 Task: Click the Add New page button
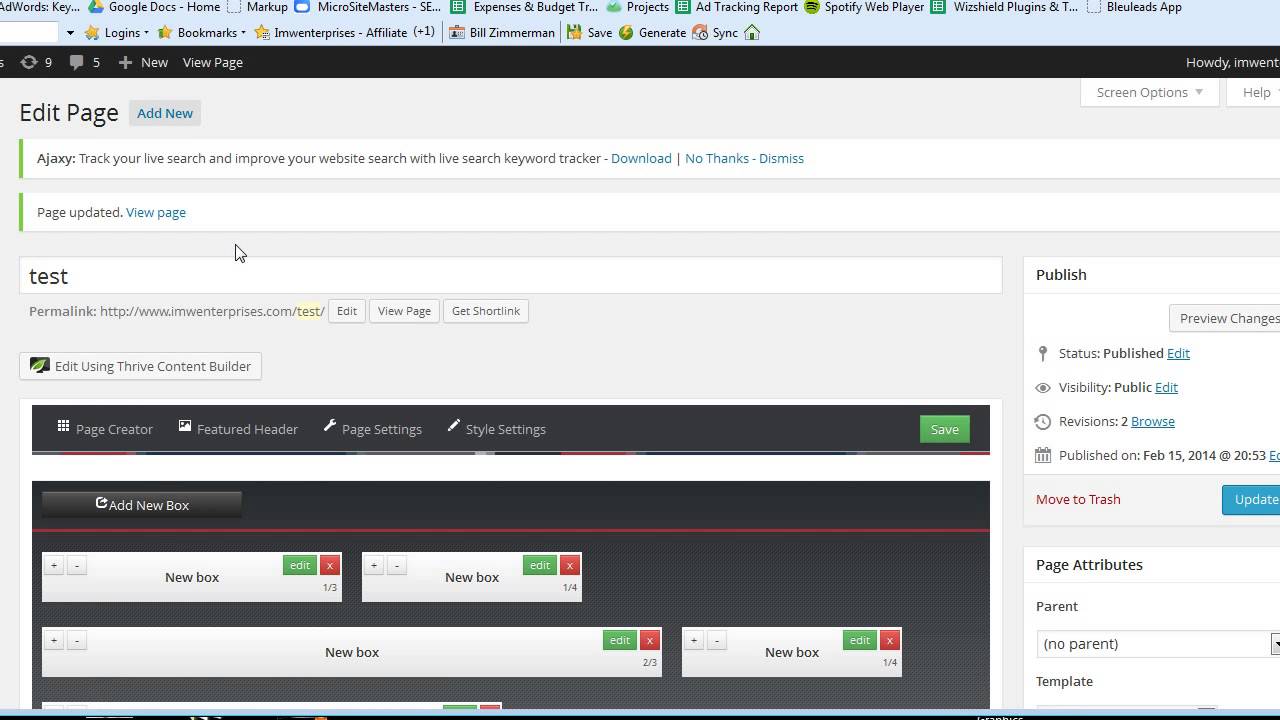165,113
